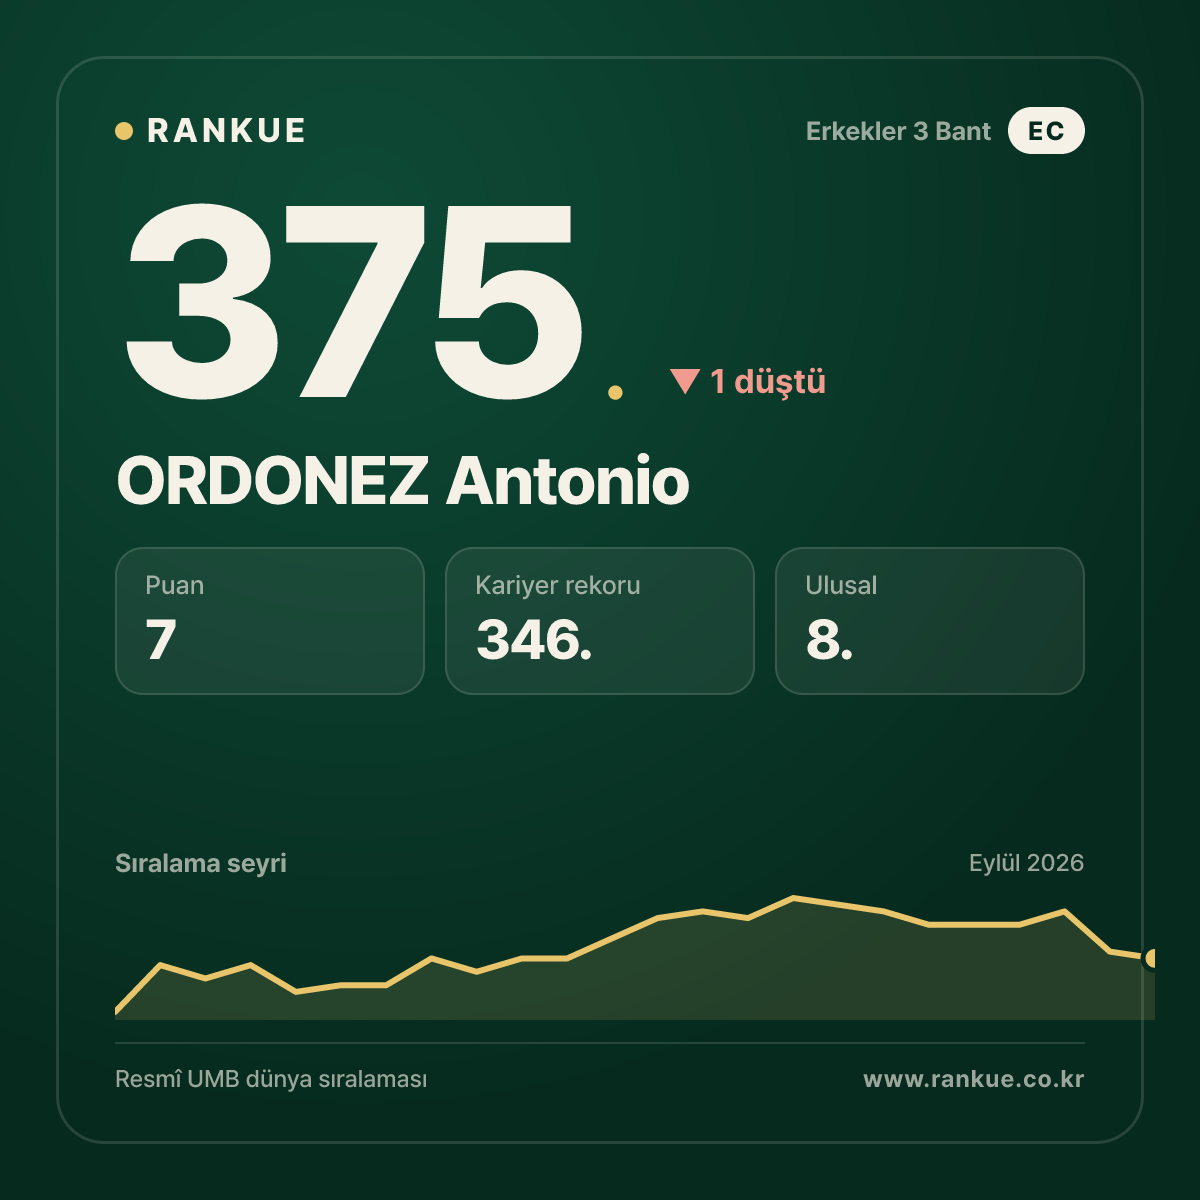Click the large 375 rank number
Screen dimensions: 1200x1200
point(354,300)
